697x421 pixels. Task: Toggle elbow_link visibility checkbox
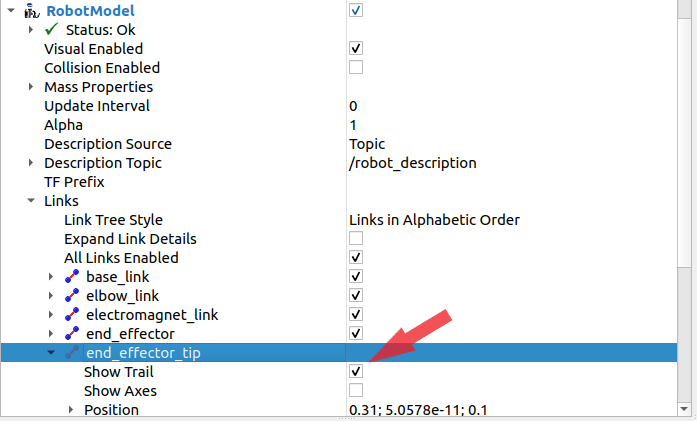(x=356, y=296)
